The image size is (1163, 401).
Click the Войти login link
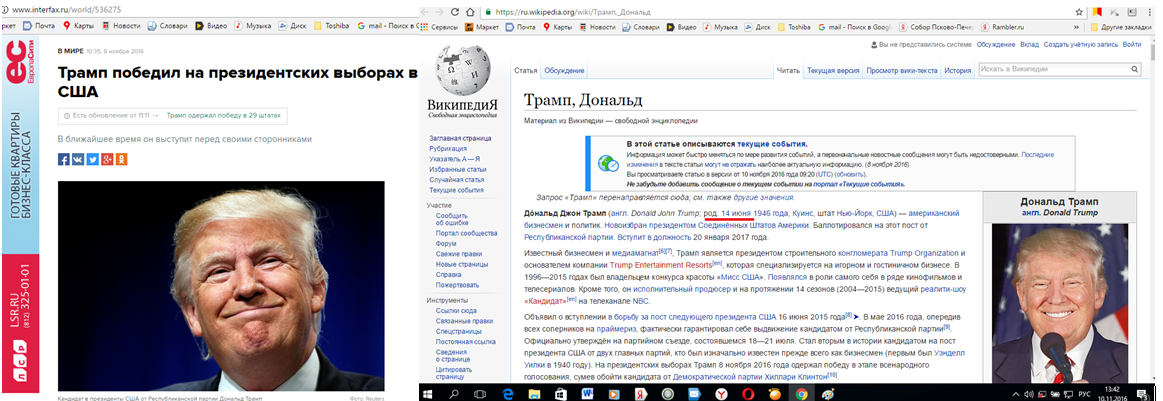[x=1132, y=44]
